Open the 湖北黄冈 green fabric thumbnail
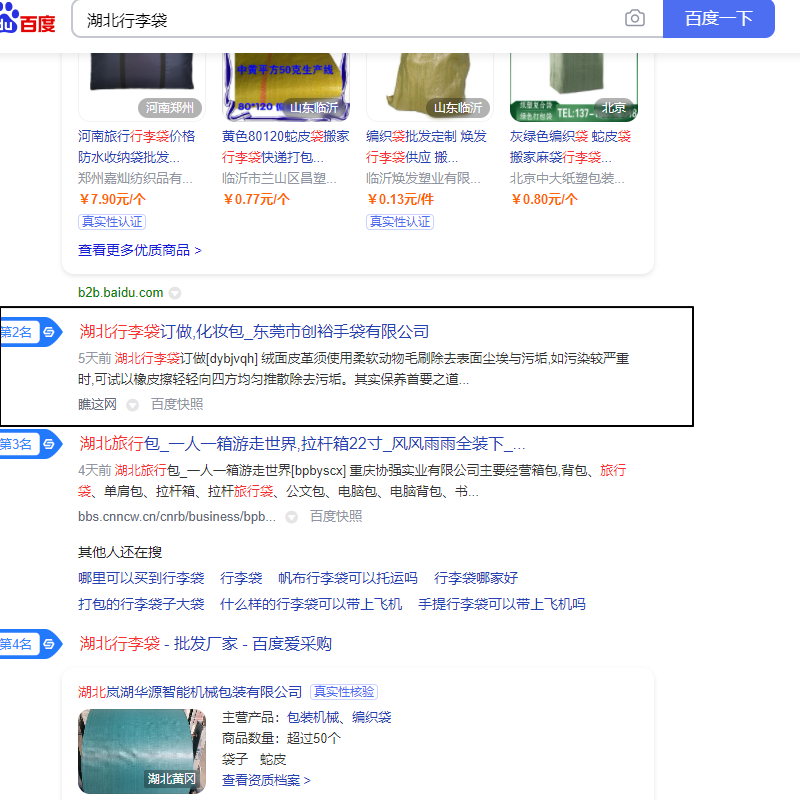 [142, 751]
